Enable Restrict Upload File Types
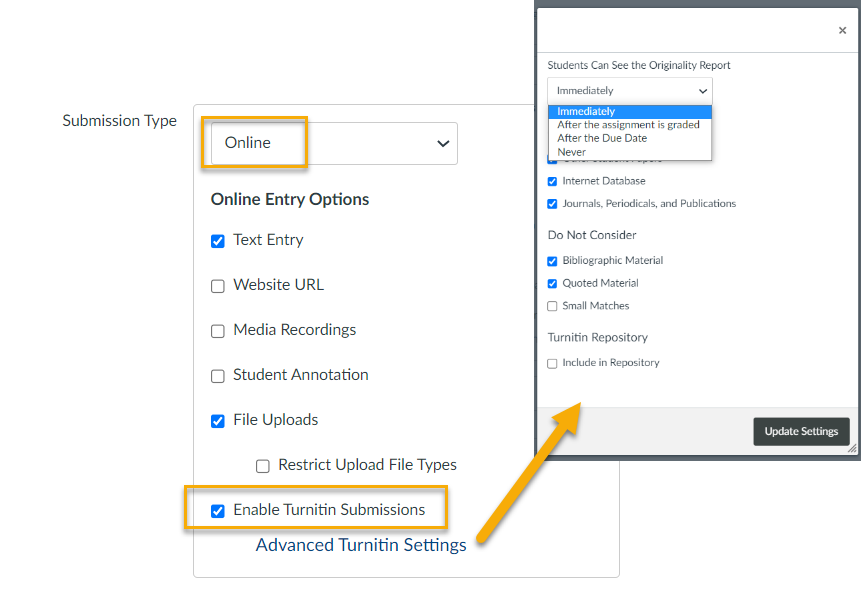861x594 pixels. coord(262,465)
